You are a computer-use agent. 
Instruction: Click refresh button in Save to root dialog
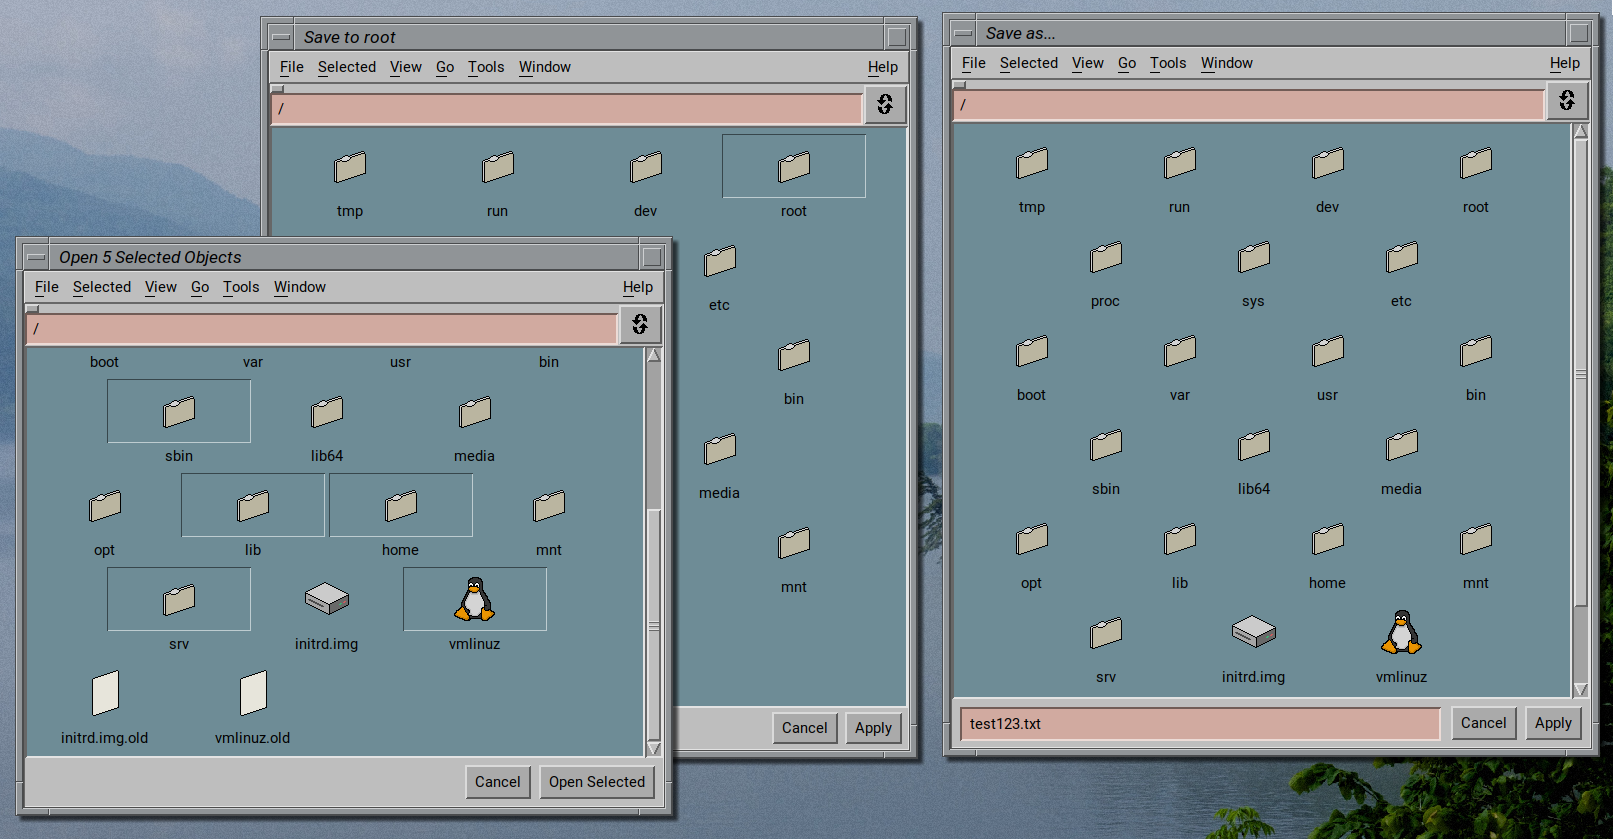[885, 105]
